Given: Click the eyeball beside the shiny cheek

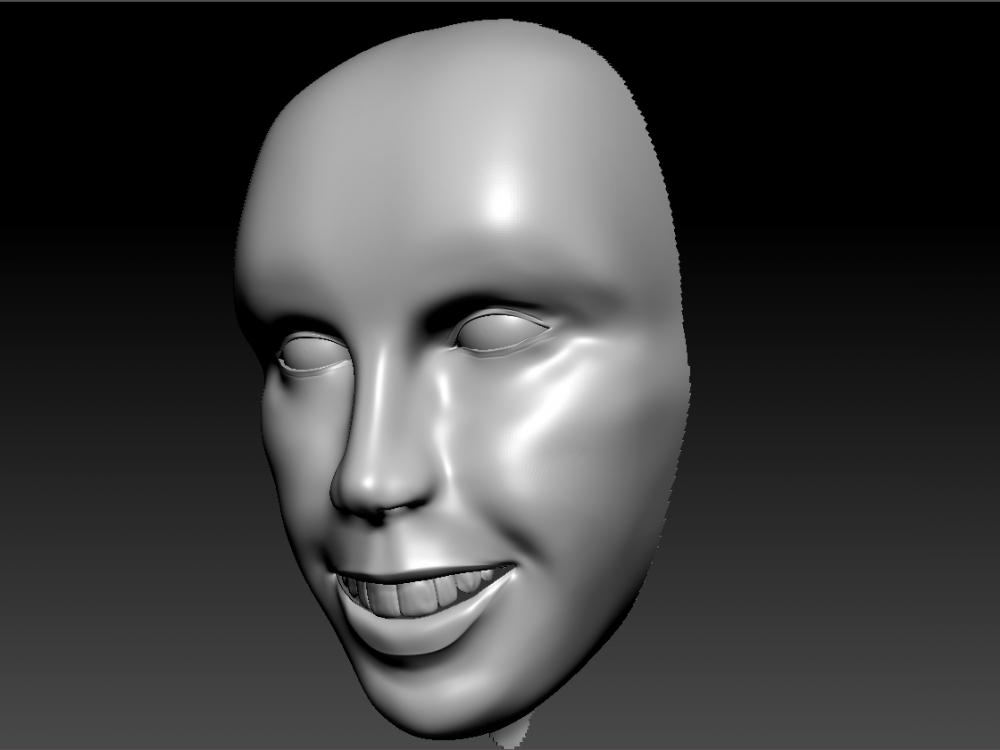Looking at the screenshot, I should coord(502,332).
